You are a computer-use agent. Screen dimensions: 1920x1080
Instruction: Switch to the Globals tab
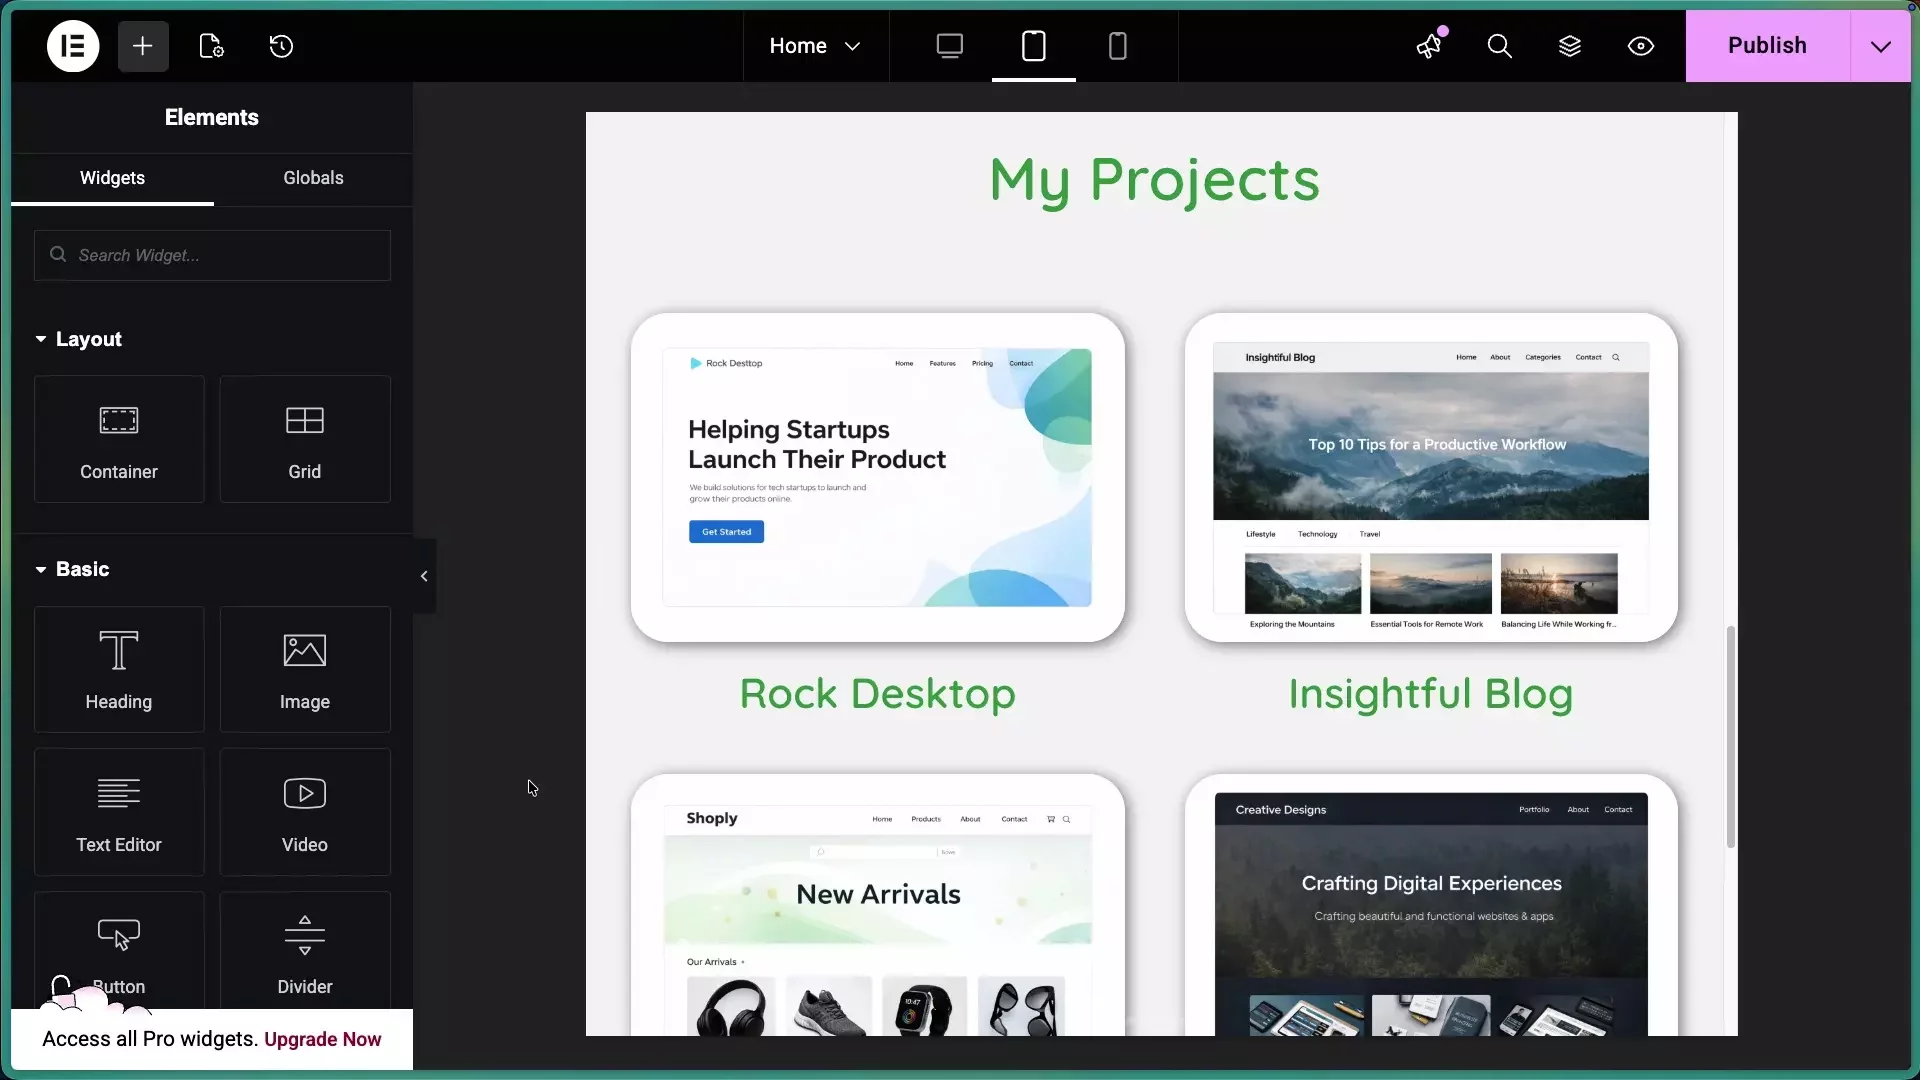(312, 178)
